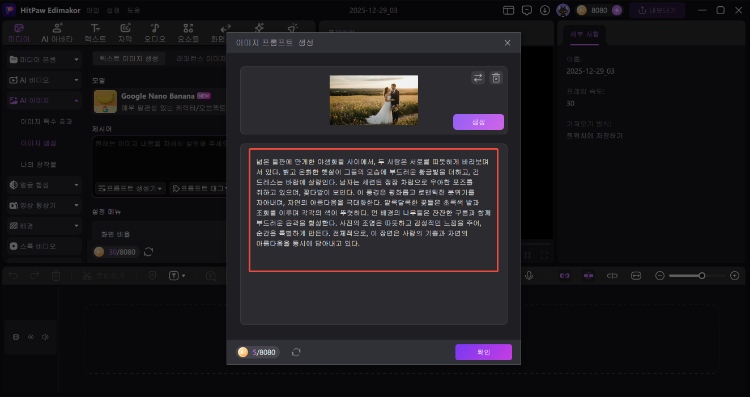Screen dimensions: 750x397
Task: Toggle the link clips icon
Action: (565, 276)
